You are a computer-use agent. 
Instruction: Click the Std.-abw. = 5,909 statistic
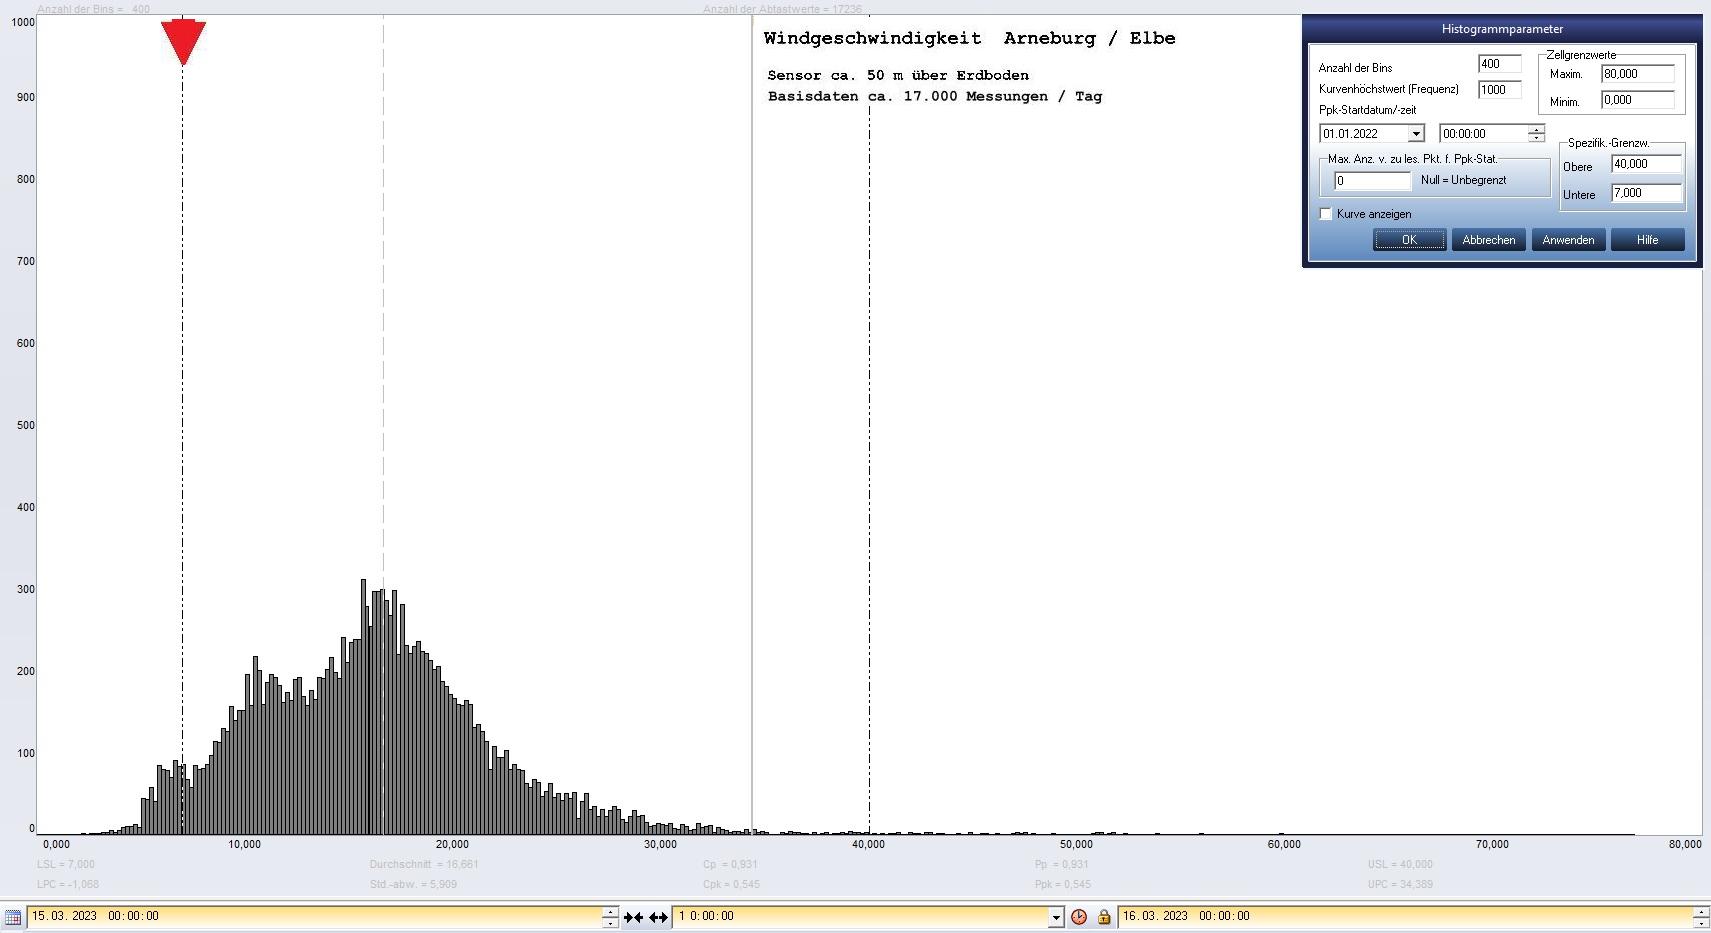pyautogui.click(x=413, y=884)
